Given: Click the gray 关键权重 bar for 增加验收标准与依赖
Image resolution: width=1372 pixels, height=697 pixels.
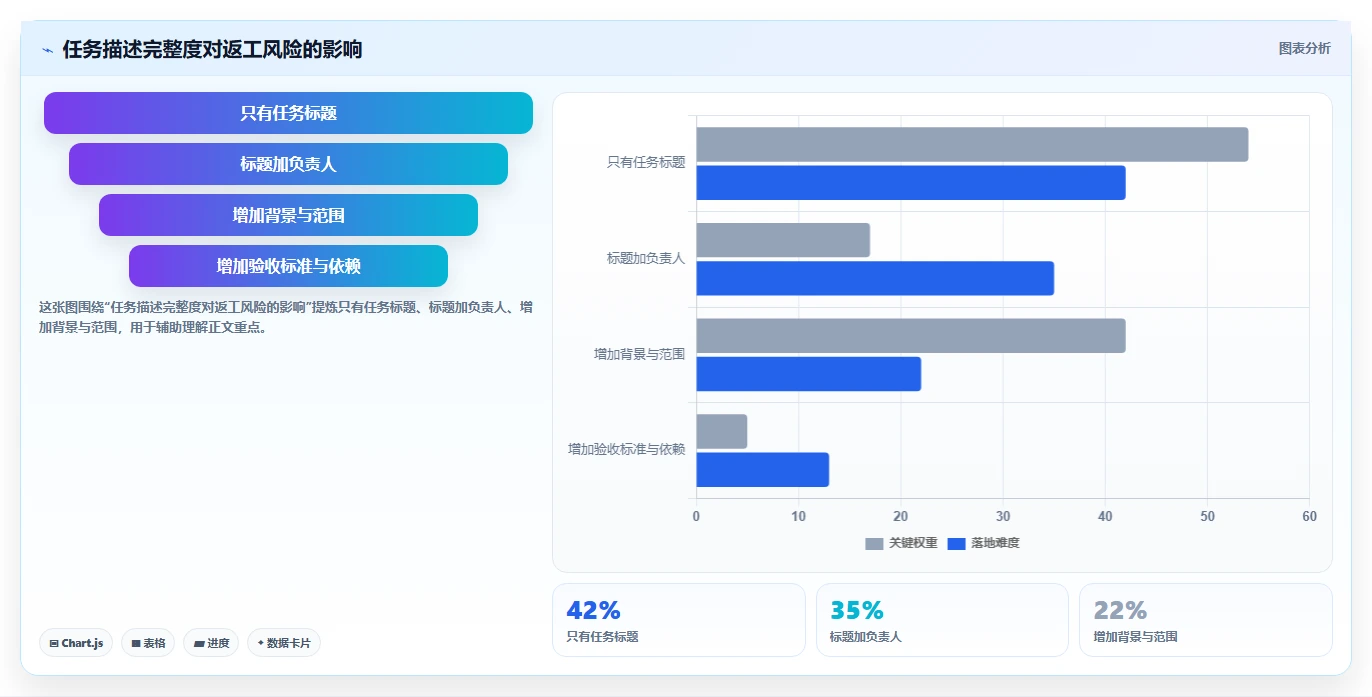Looking at the screenshot, I should [722, 431].
